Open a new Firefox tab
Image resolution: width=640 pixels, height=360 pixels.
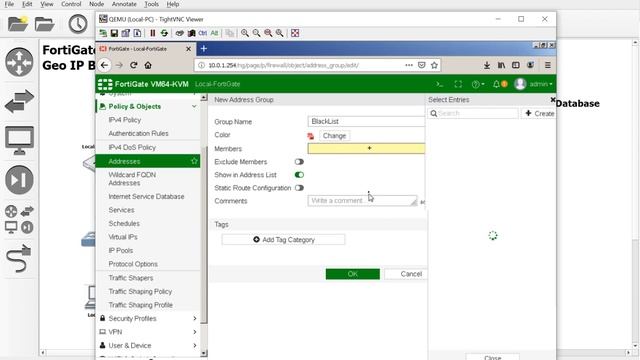pos(203,49)
